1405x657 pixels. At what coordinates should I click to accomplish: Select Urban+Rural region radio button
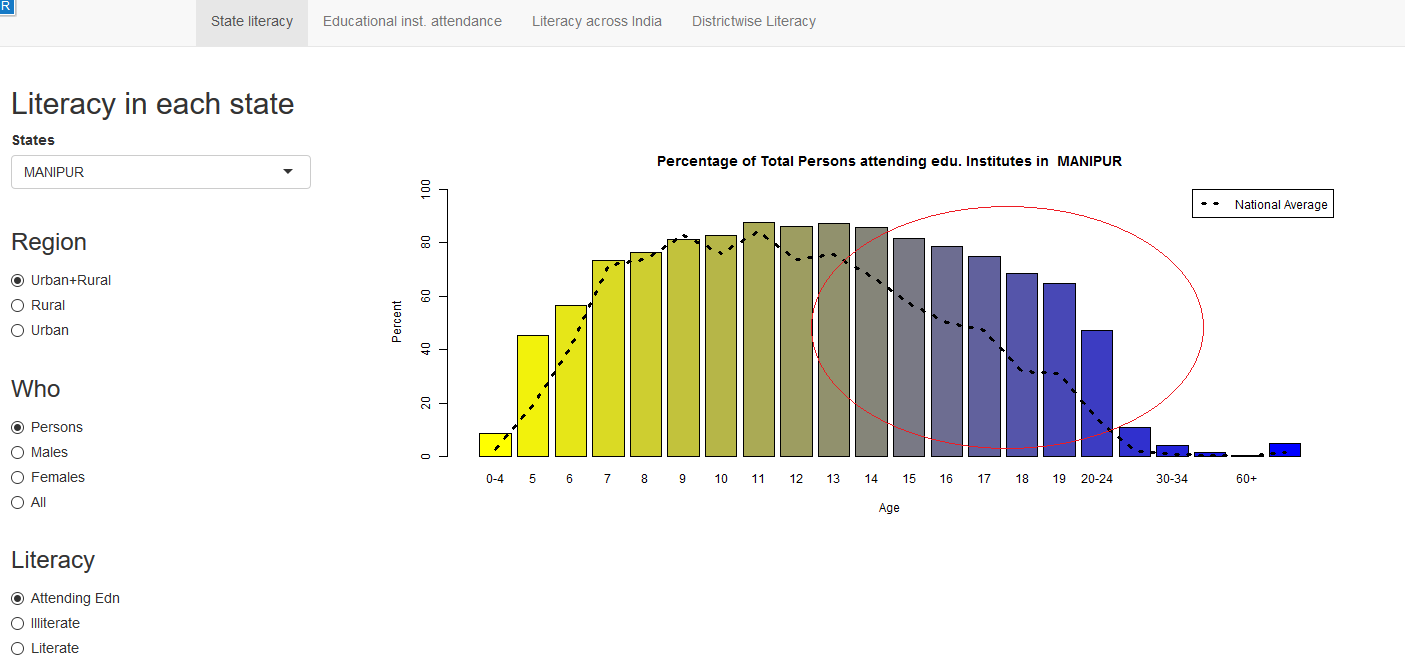click(x=17, y=280)
